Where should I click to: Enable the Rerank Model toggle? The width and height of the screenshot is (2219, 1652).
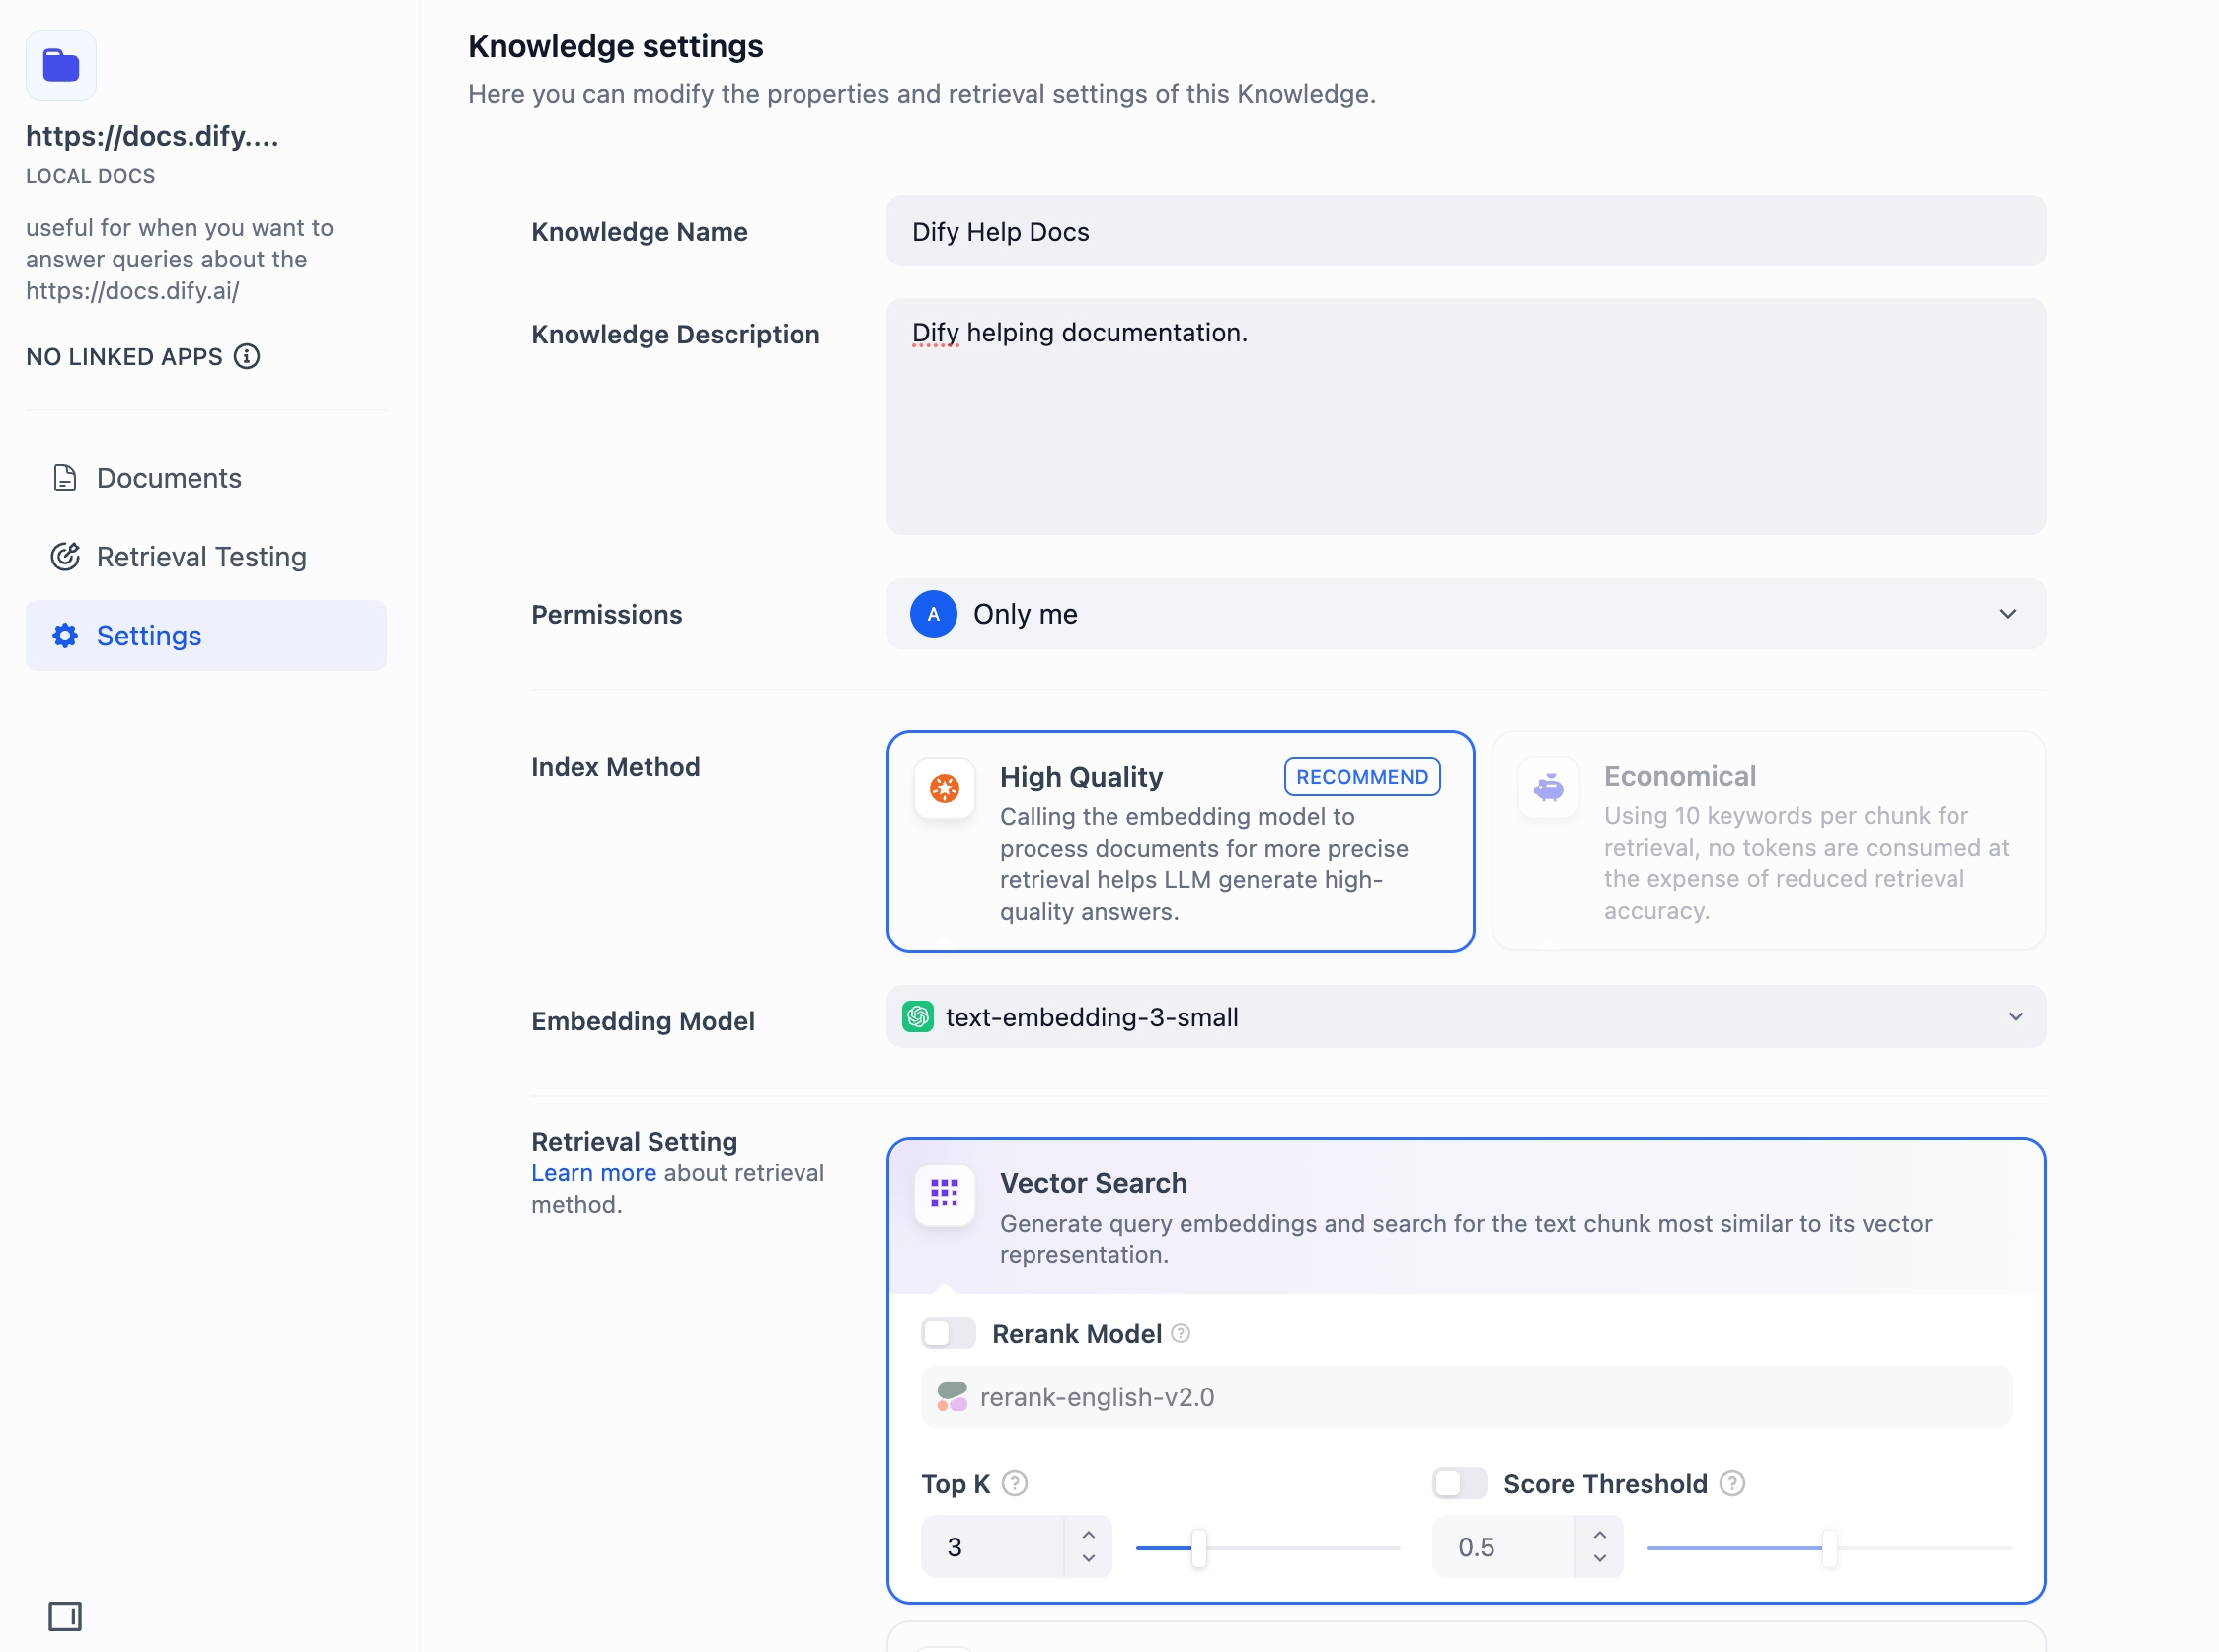(x=948, y=1334)
